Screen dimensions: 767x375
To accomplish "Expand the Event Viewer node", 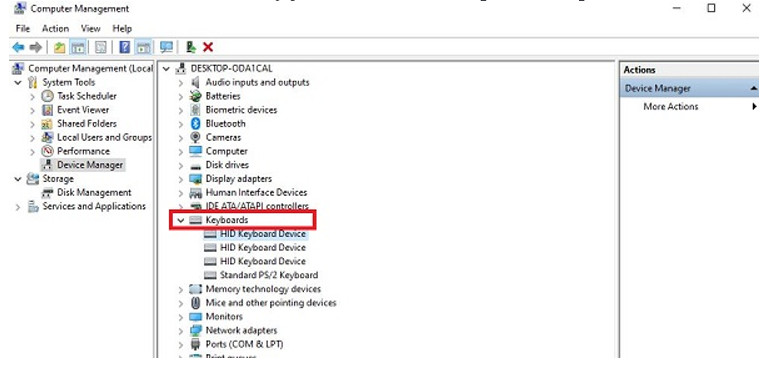I will (33, 110).
